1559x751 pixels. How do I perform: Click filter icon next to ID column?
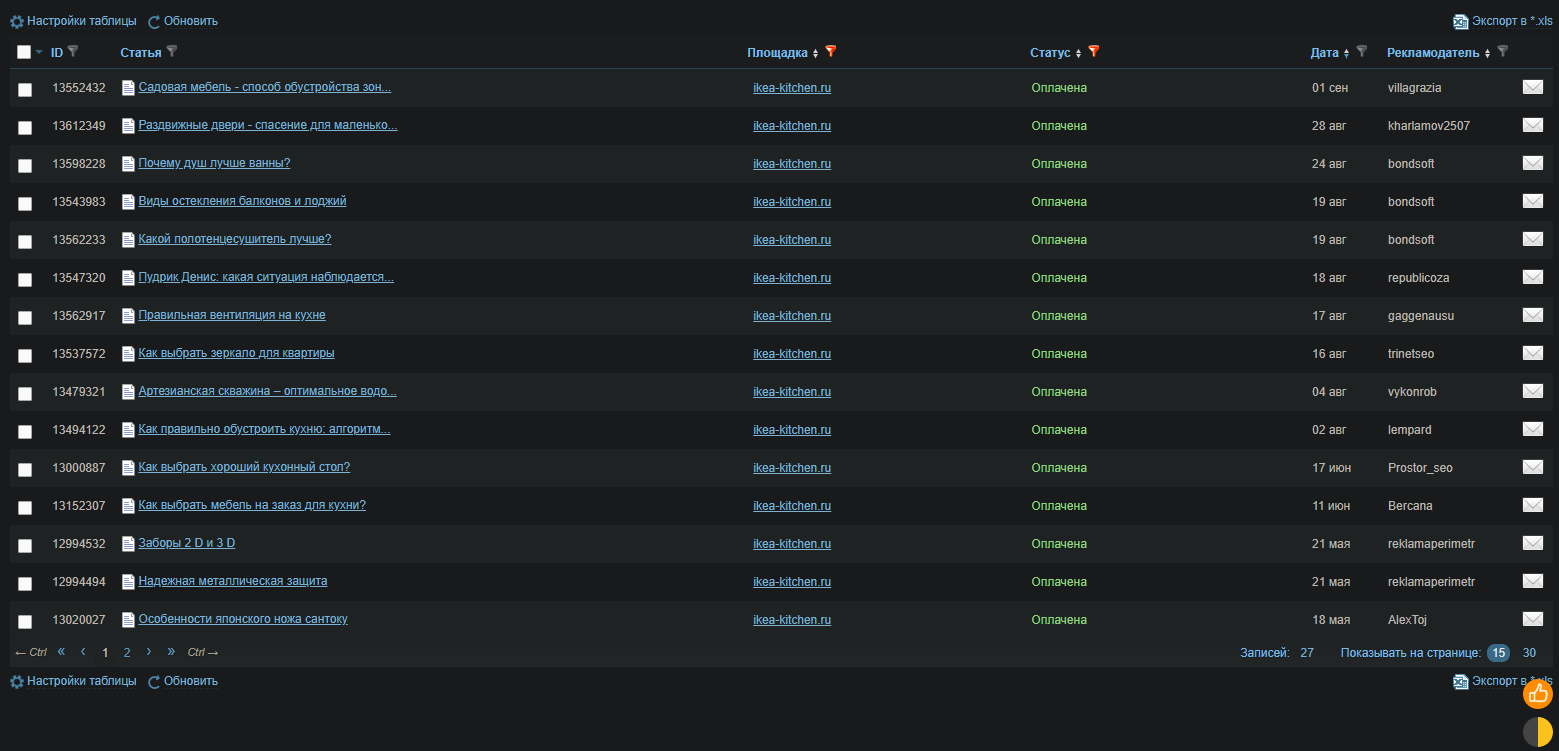point(72,51)
